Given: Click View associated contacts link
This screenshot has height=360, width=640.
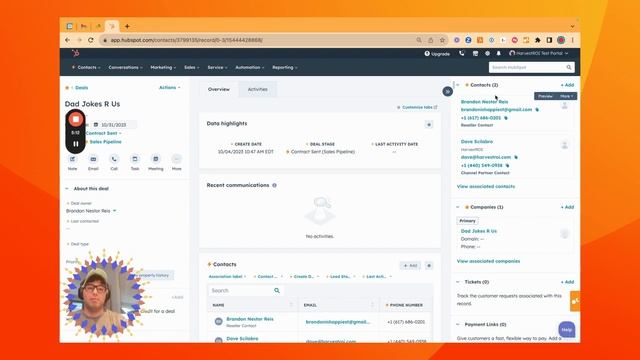Looking at the screenshot, I should click(486, 187).
